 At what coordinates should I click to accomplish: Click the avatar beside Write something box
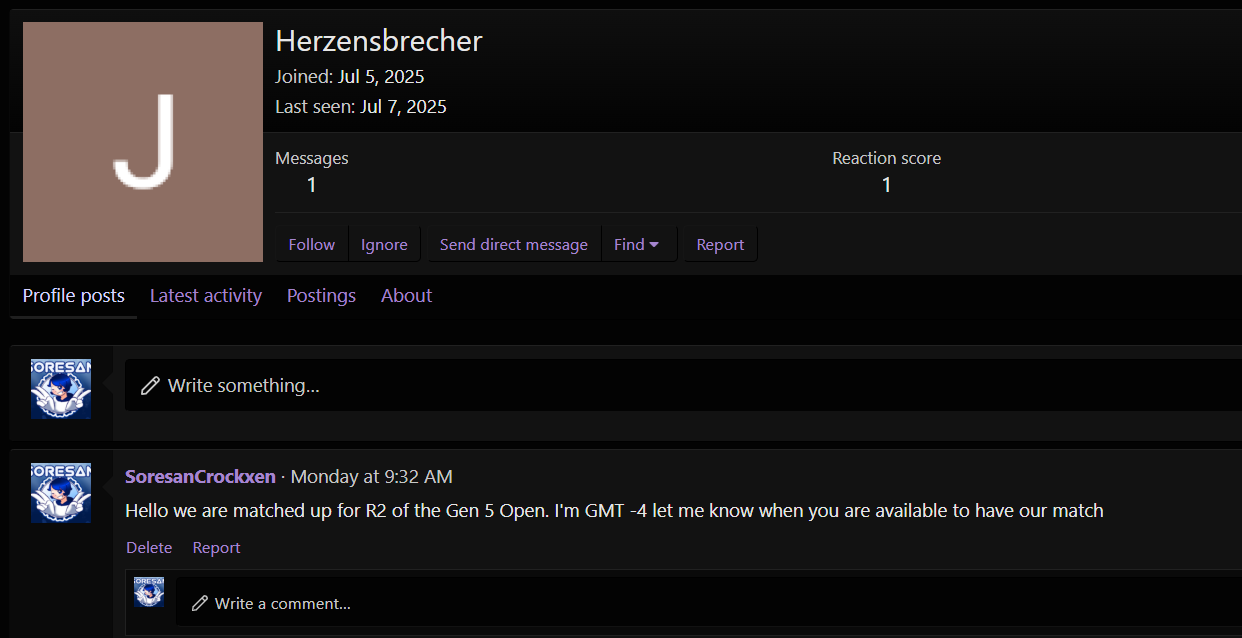click(61, 389)
